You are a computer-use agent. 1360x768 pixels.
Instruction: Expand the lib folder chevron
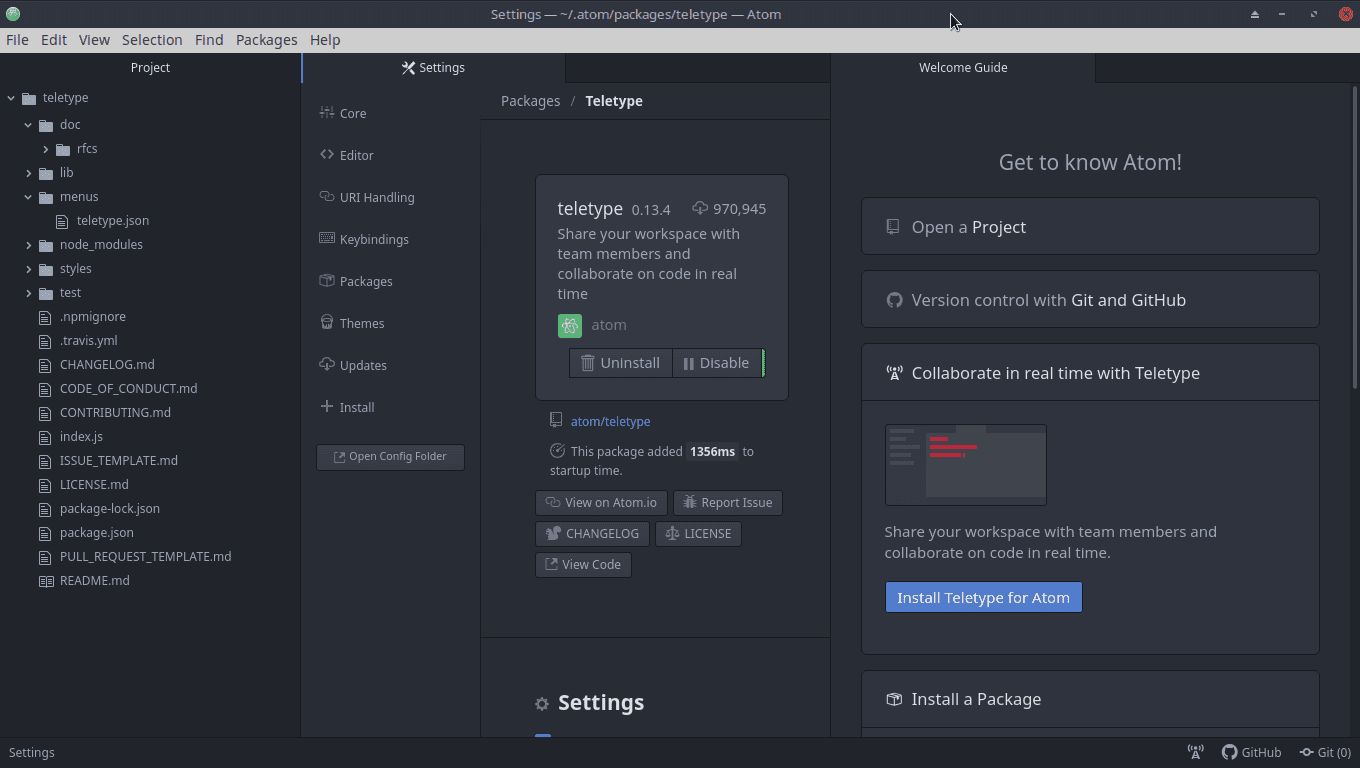coord(28,173)
